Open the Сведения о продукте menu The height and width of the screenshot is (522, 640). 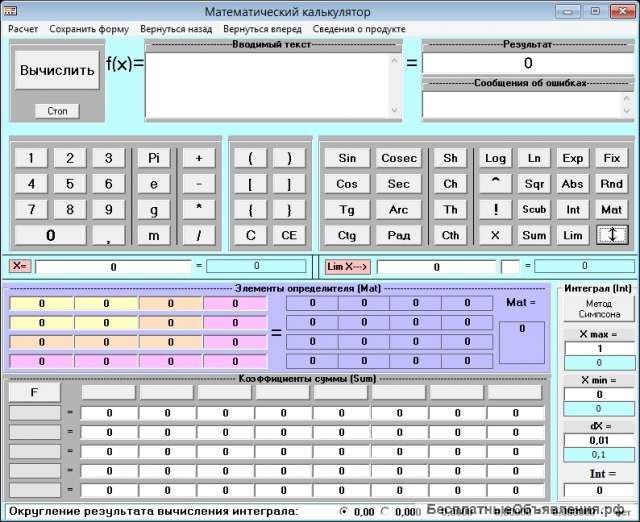[359, 29]
